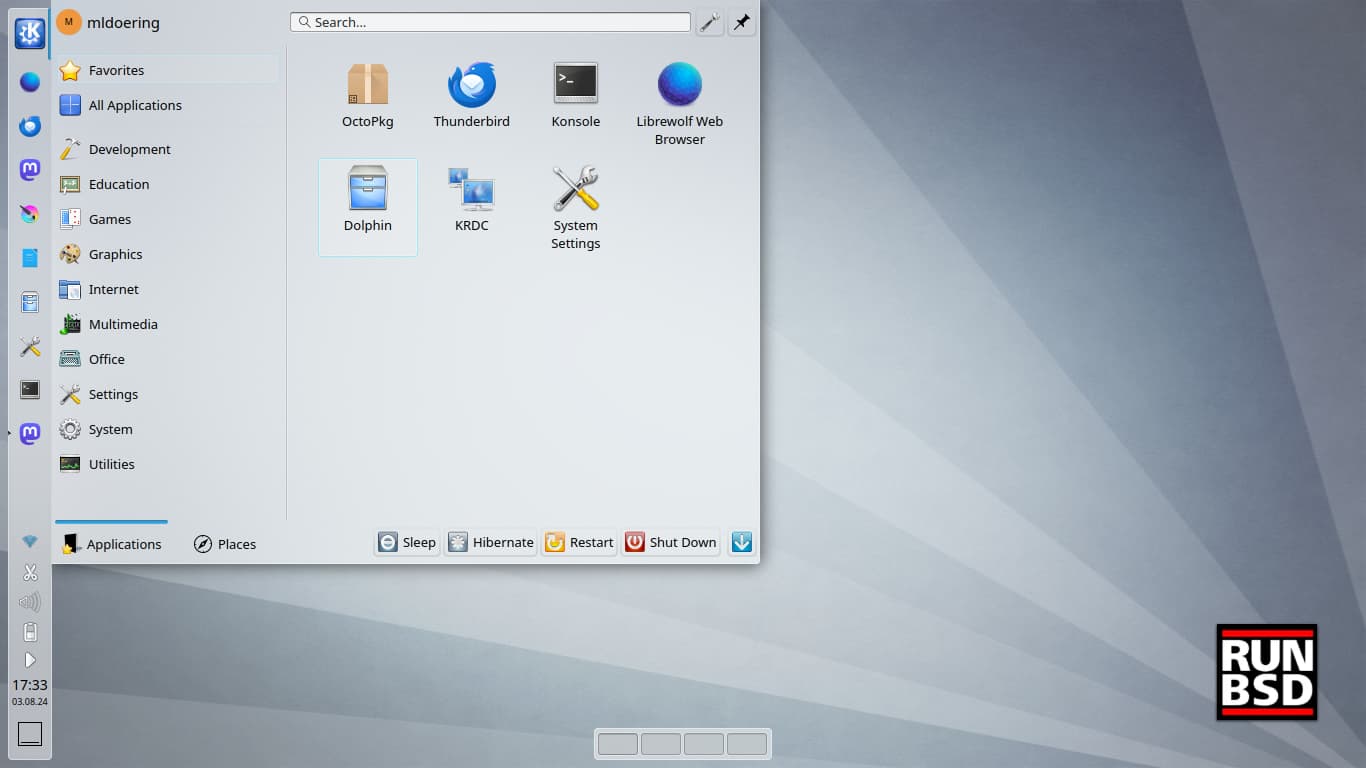Launch Librewolf Web Browser from Favorites grid
Viewport: 1366px width, 768px height.
(680, 104)
